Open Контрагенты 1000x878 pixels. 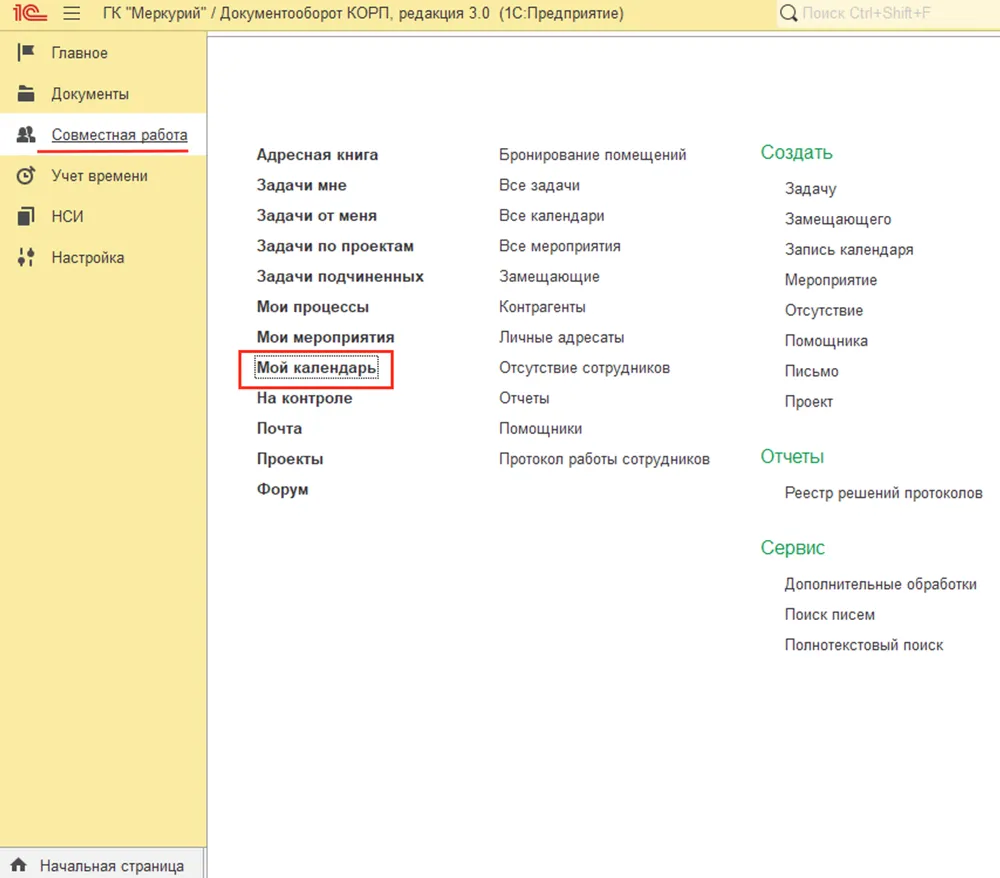point(542,307)
